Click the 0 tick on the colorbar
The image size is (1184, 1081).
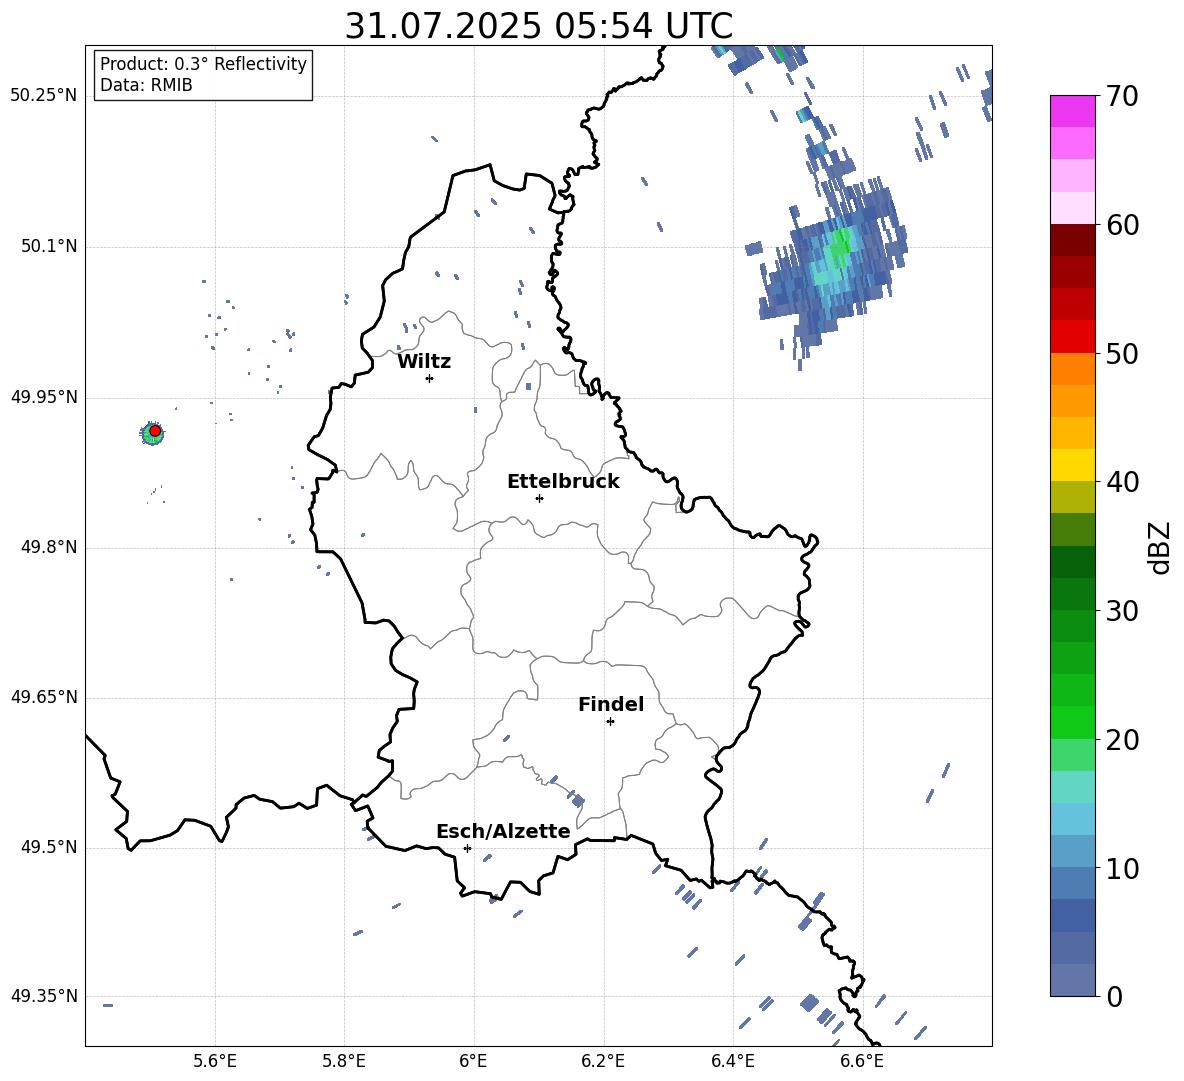click(x=1114, y=996)
